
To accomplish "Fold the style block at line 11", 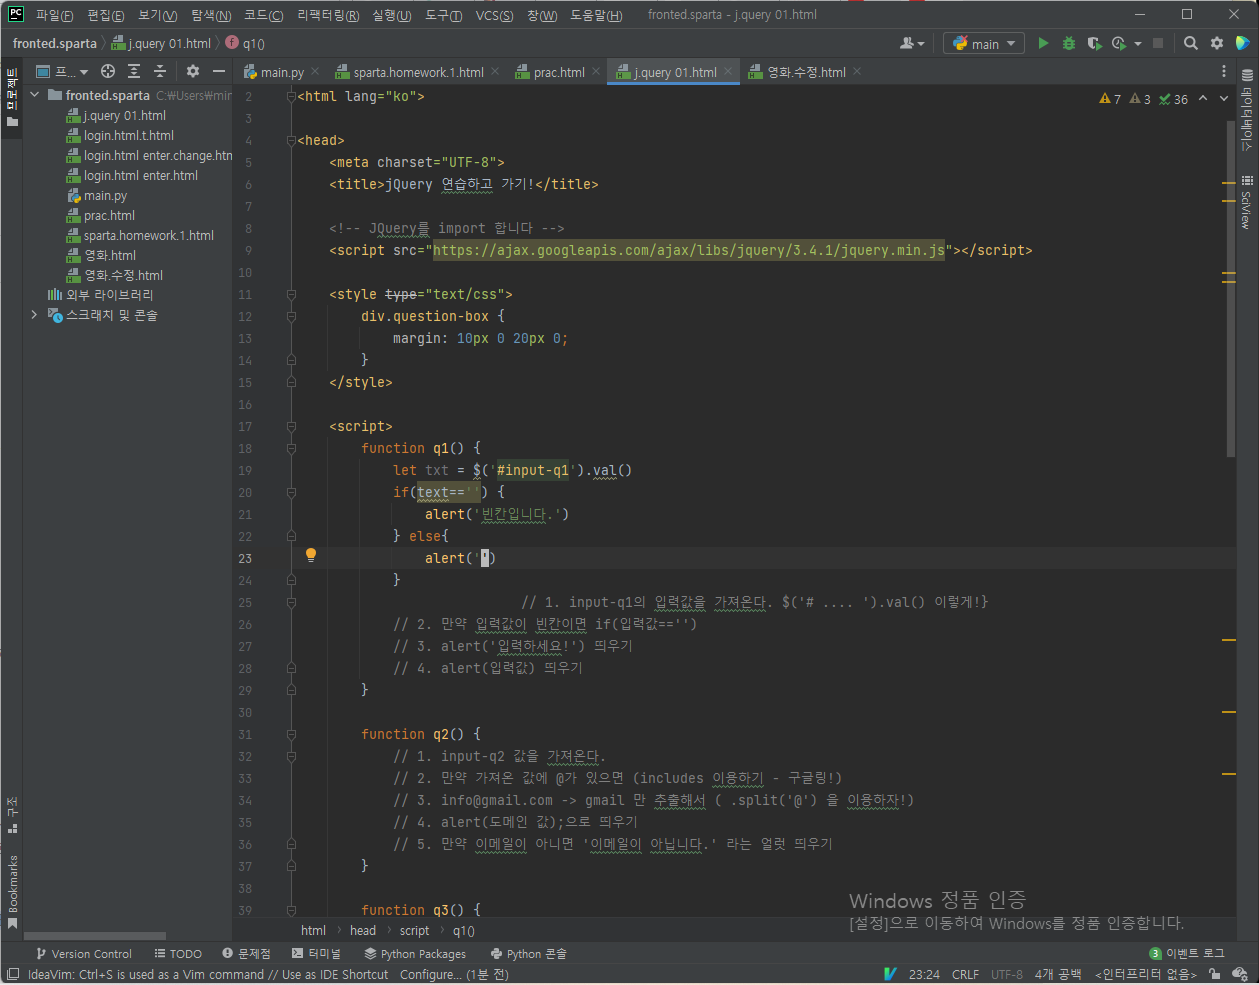I will pyautogui.click(x=291, y=294).
